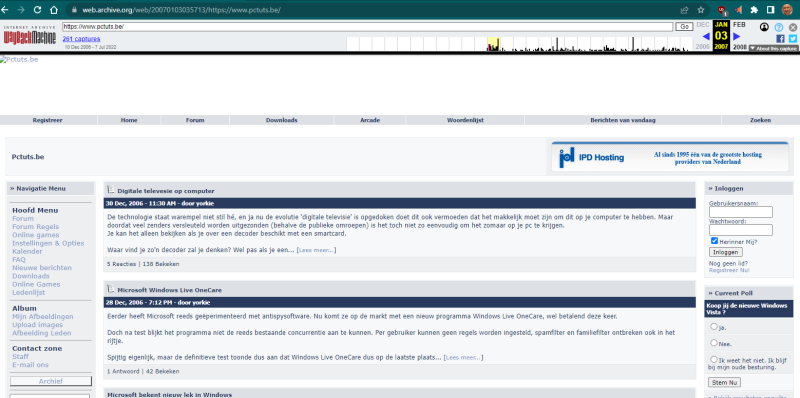Open Downloads in top navigation bar
The image size is (800, 398).
pos(282,120)
